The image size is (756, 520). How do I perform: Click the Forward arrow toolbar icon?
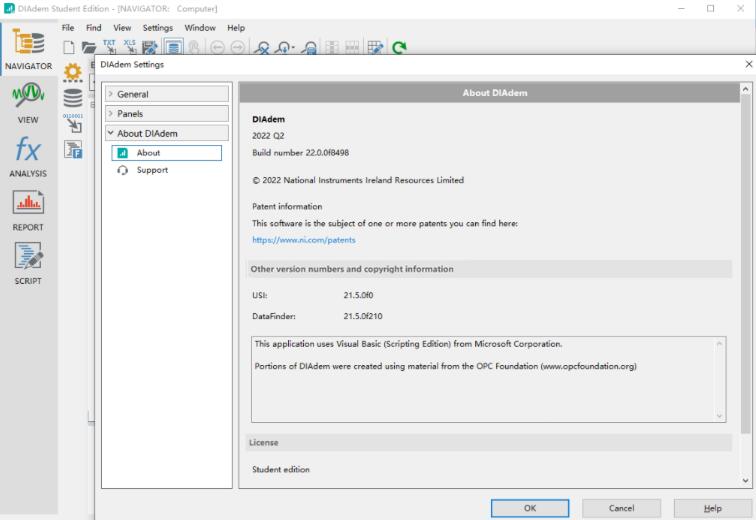[x=238, y=47]
